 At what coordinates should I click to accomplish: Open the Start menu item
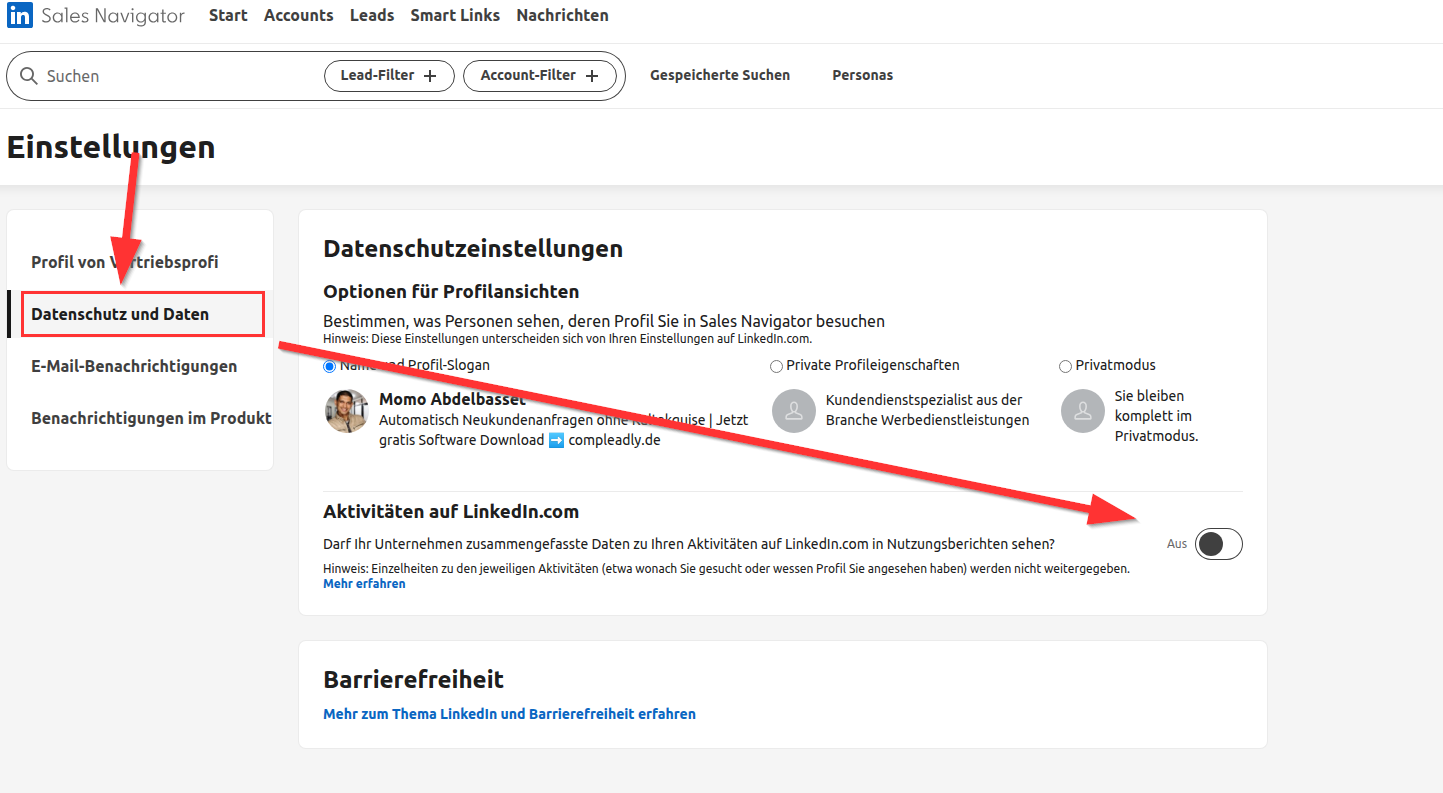click(228, 16)
